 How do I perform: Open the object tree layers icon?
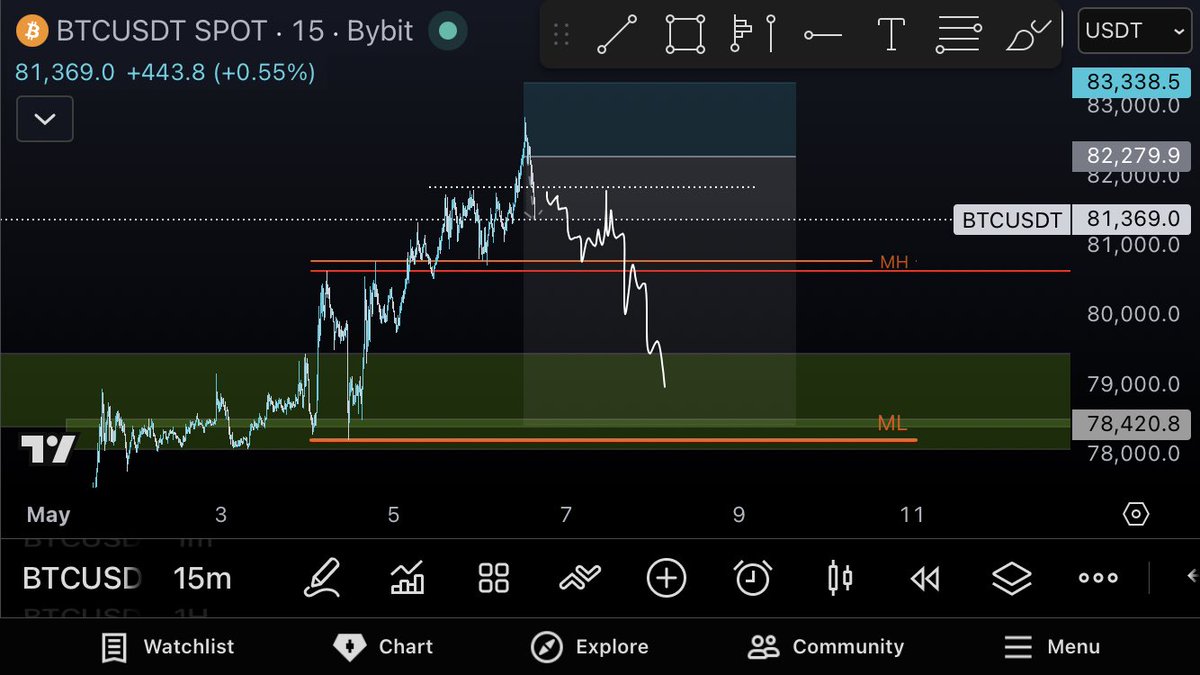point(1011,578)
